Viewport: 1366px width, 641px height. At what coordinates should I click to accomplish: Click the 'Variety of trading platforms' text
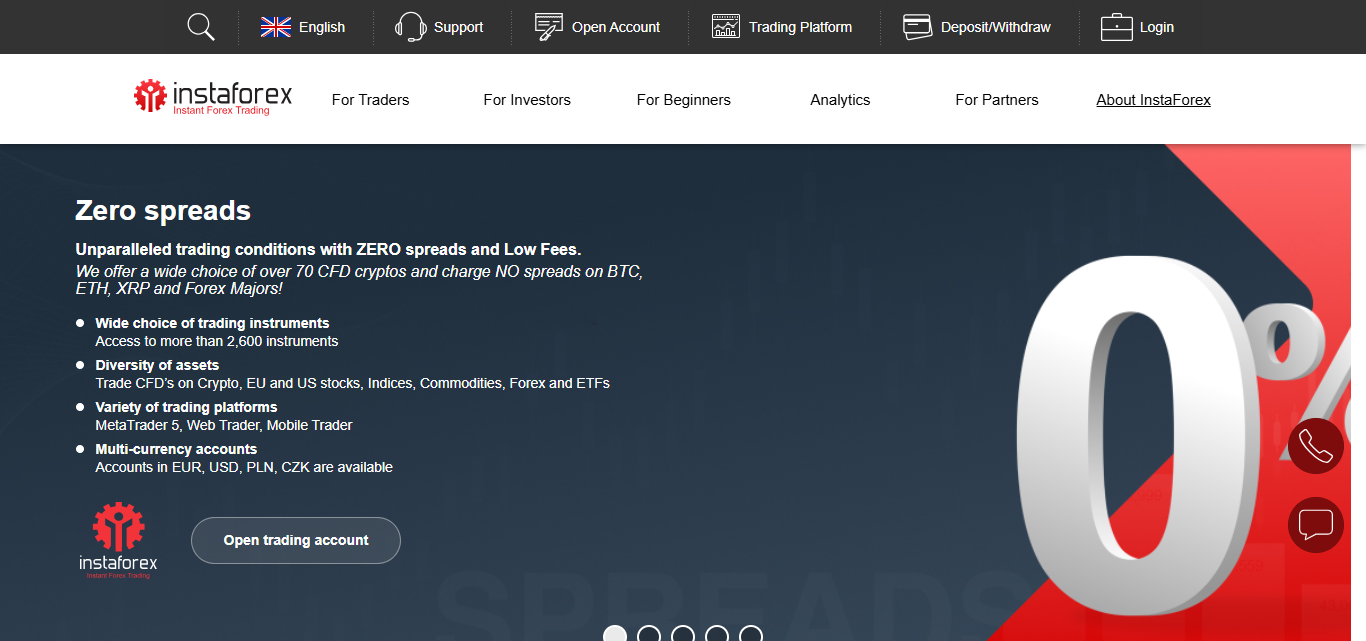pos(186,407)
